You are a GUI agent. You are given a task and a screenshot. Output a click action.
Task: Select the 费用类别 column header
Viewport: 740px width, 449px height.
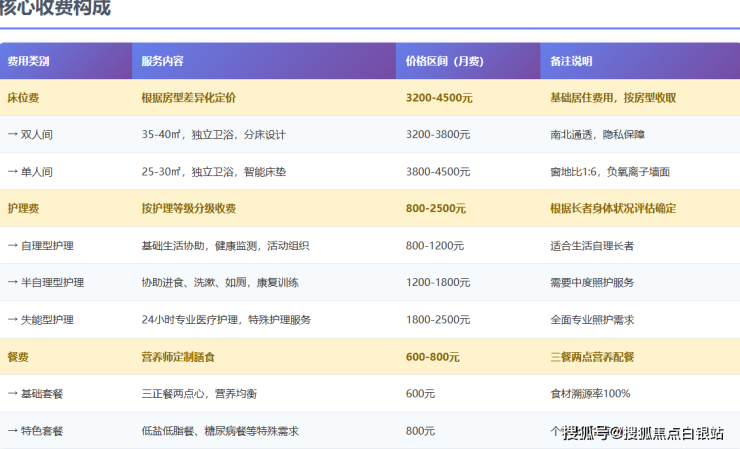click(28, 61)
